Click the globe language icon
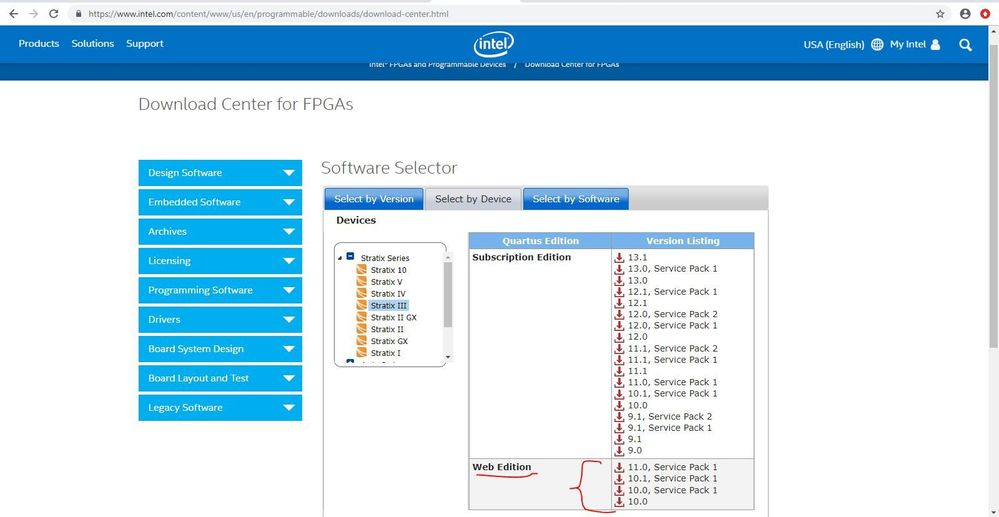 (x=877, y=45)
